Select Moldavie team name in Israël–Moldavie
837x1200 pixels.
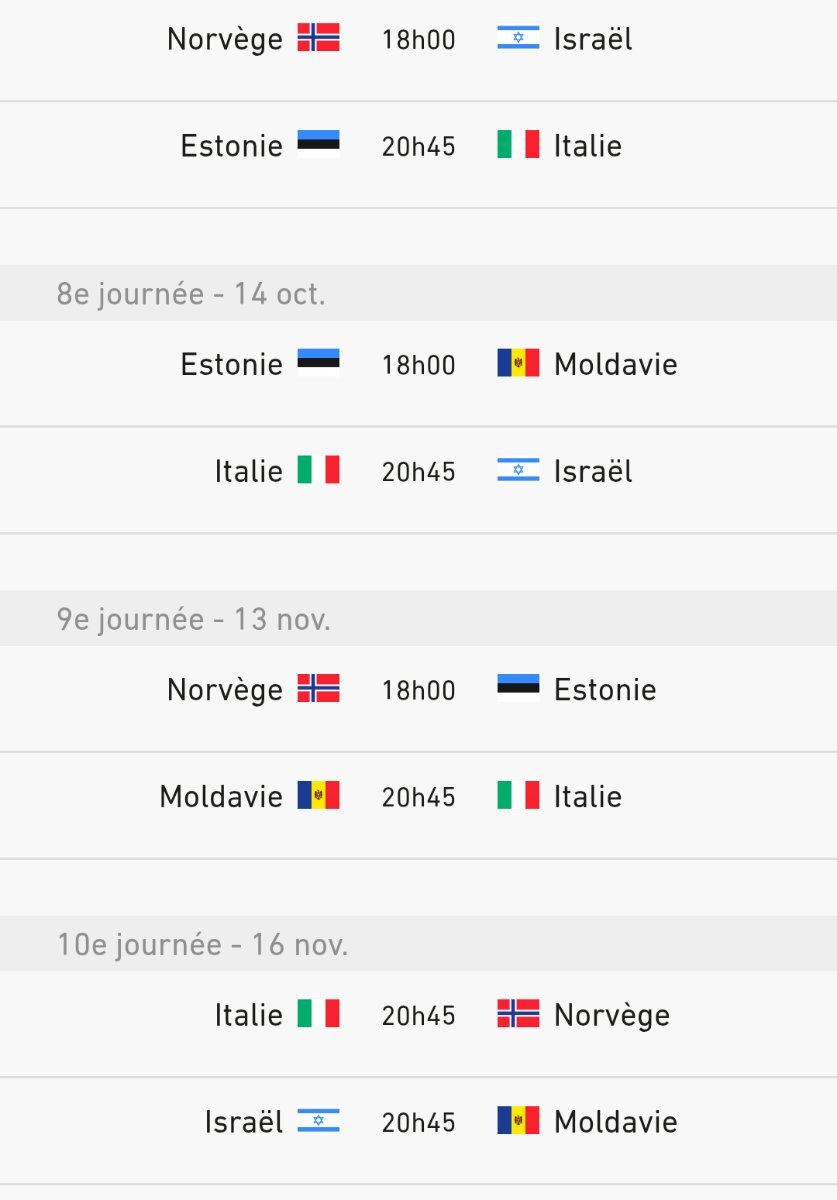pos(616,1122)
